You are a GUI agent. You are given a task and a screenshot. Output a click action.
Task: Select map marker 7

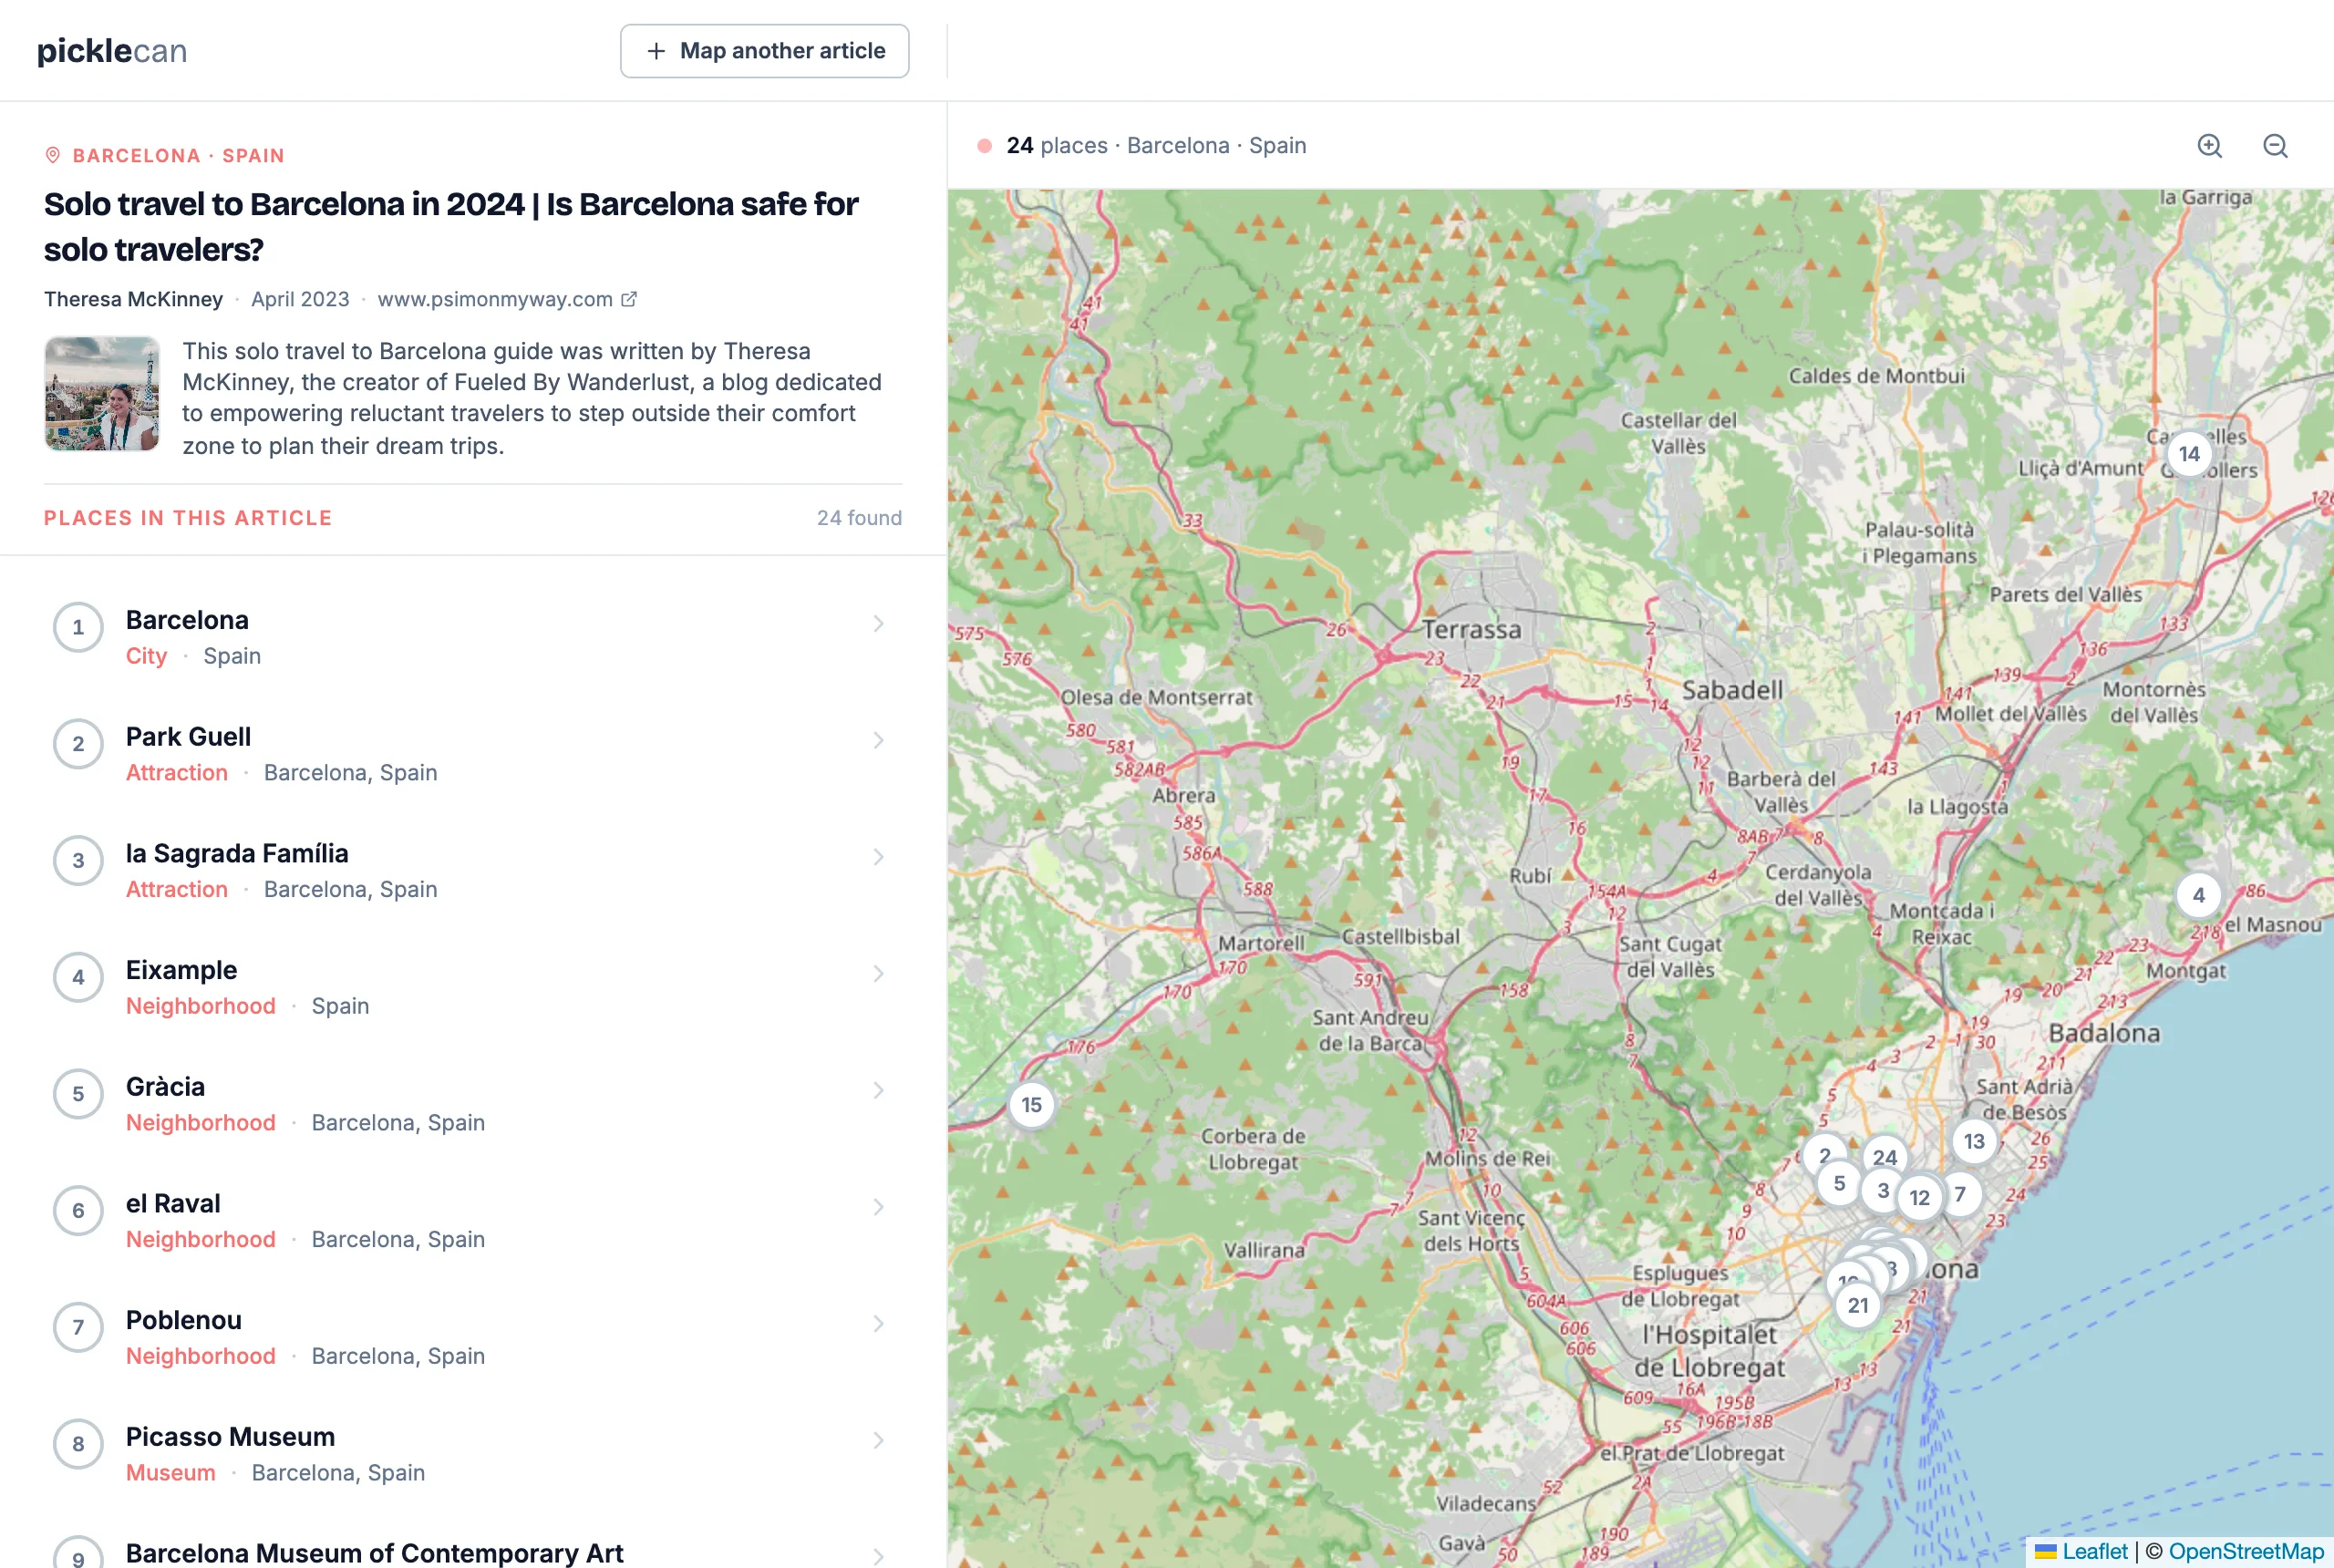coord(1962,1193)
